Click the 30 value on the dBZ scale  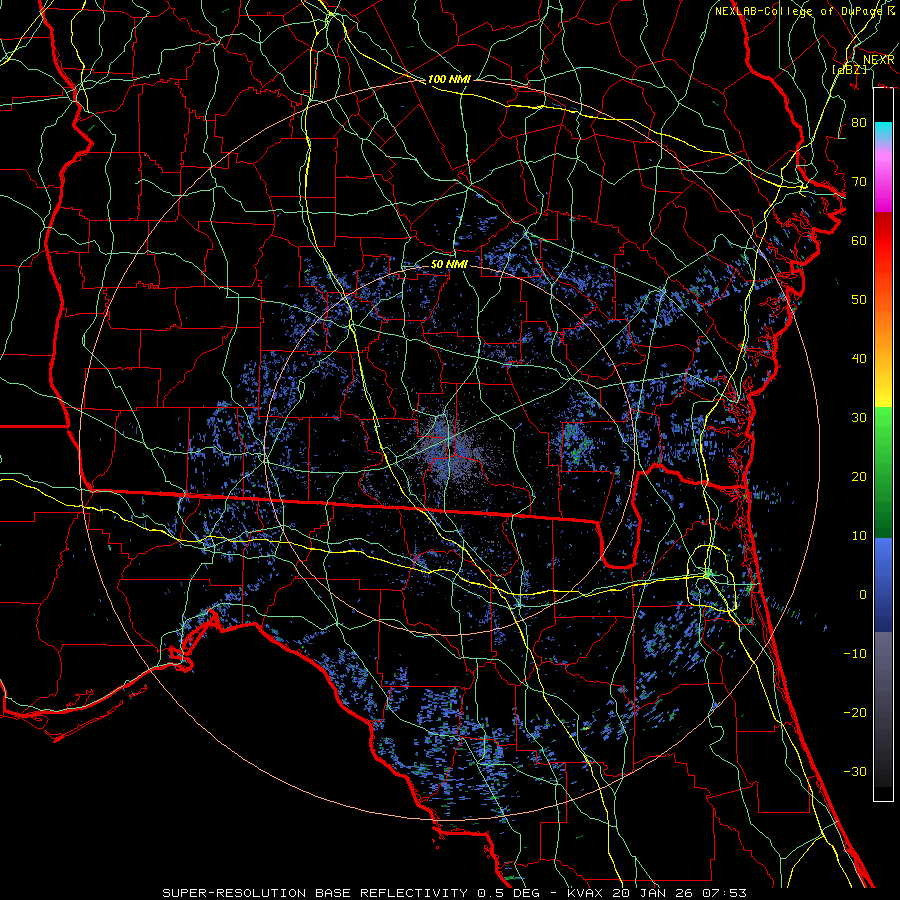click(859, 418)
